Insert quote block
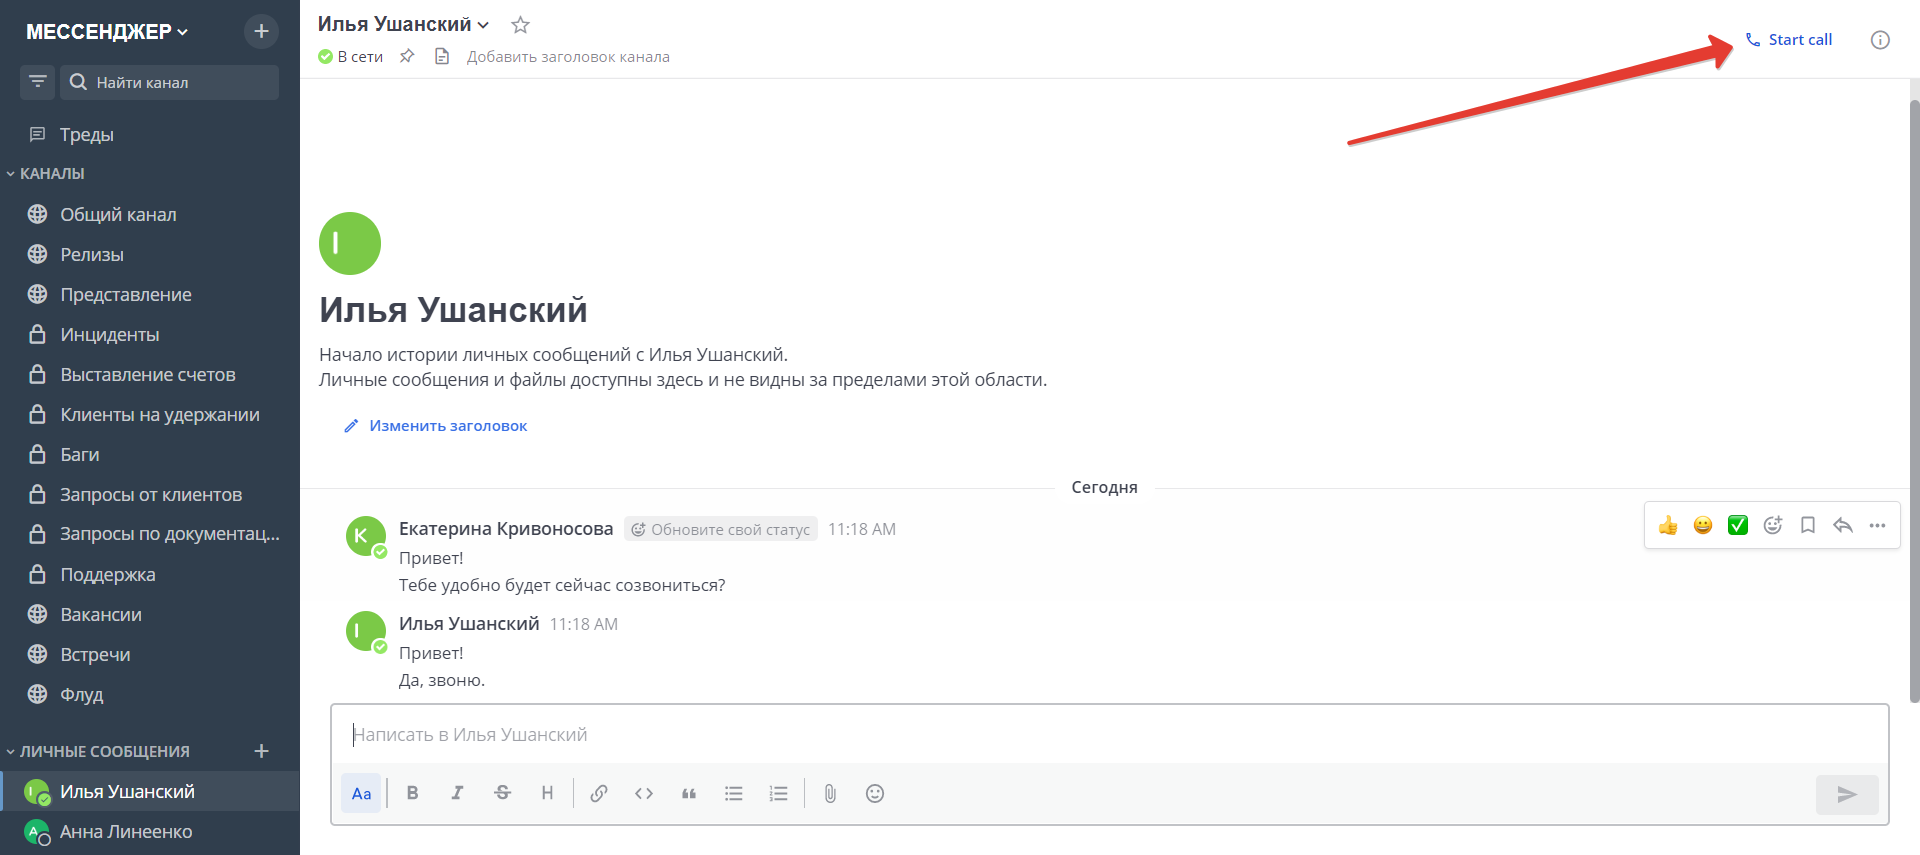The height and width of the screenshot is (855, 1920). coord(689,793)
